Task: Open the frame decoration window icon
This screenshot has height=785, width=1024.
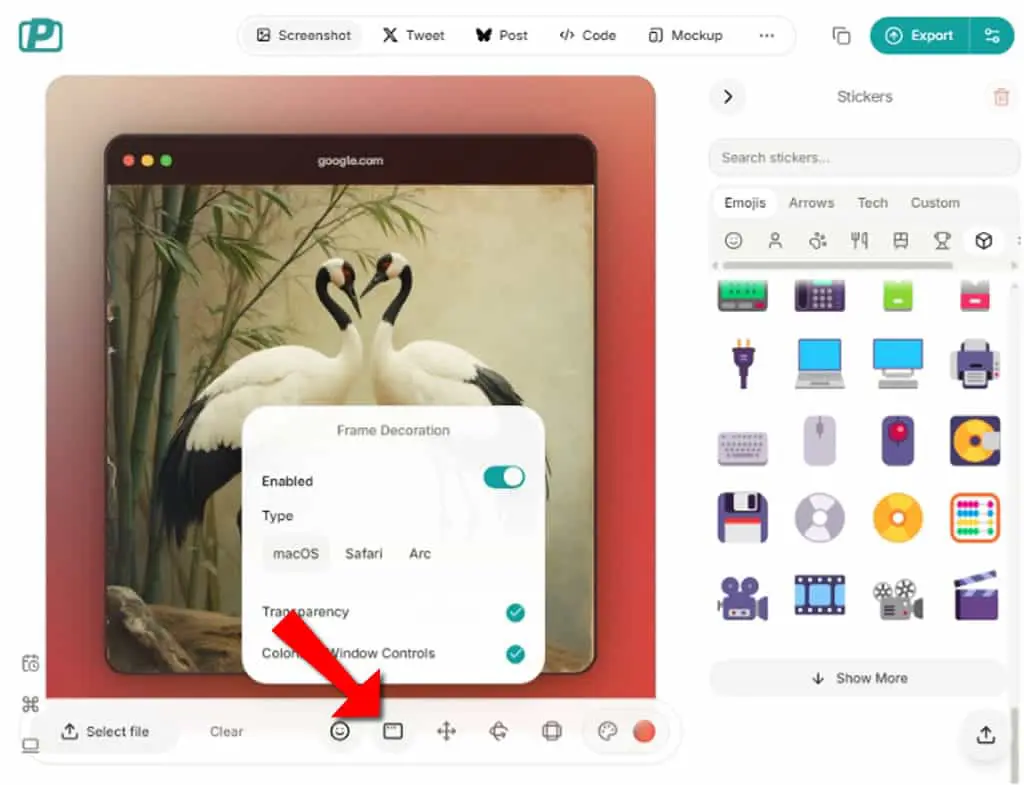Action: pyautogui.click(x=392, y=731)
